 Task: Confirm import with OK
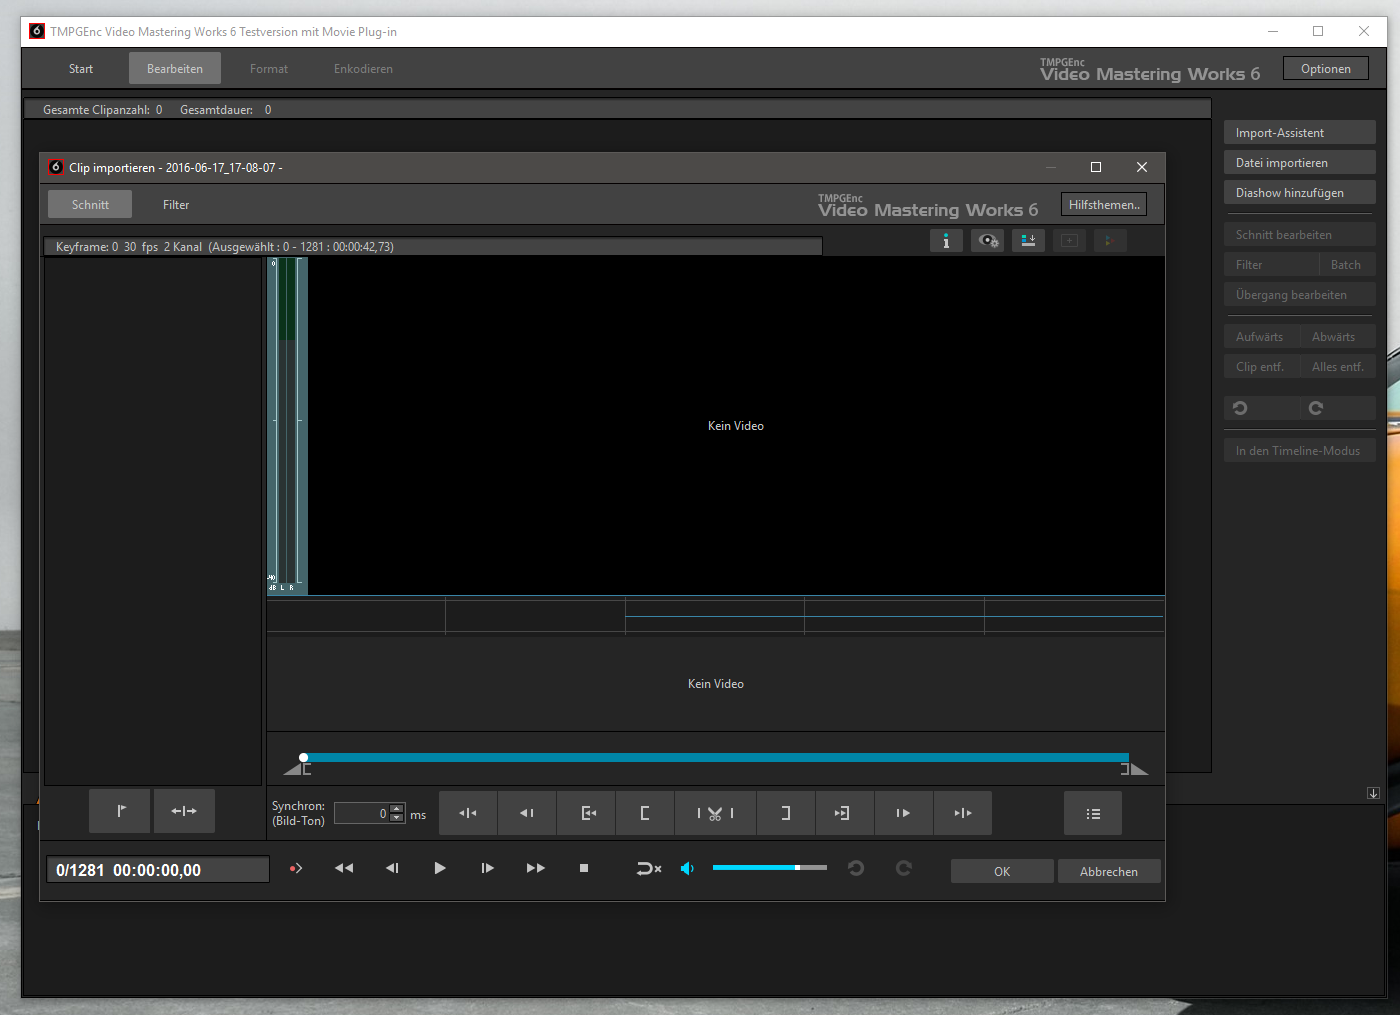(x=1002, y=872)
